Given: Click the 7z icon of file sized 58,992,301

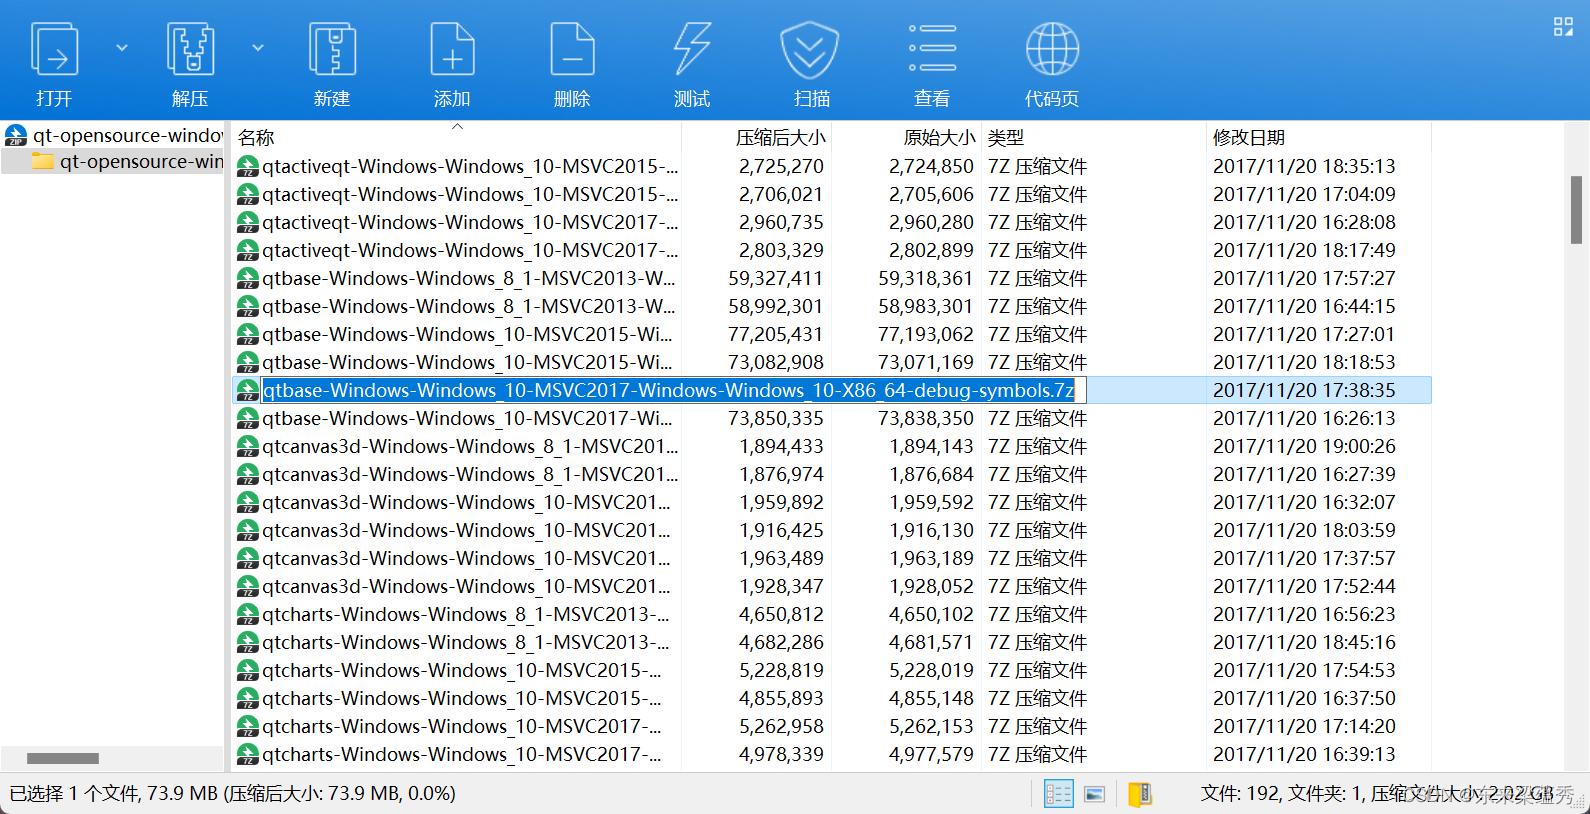Looking at the screenshot, I should click(x=247, y=307).
